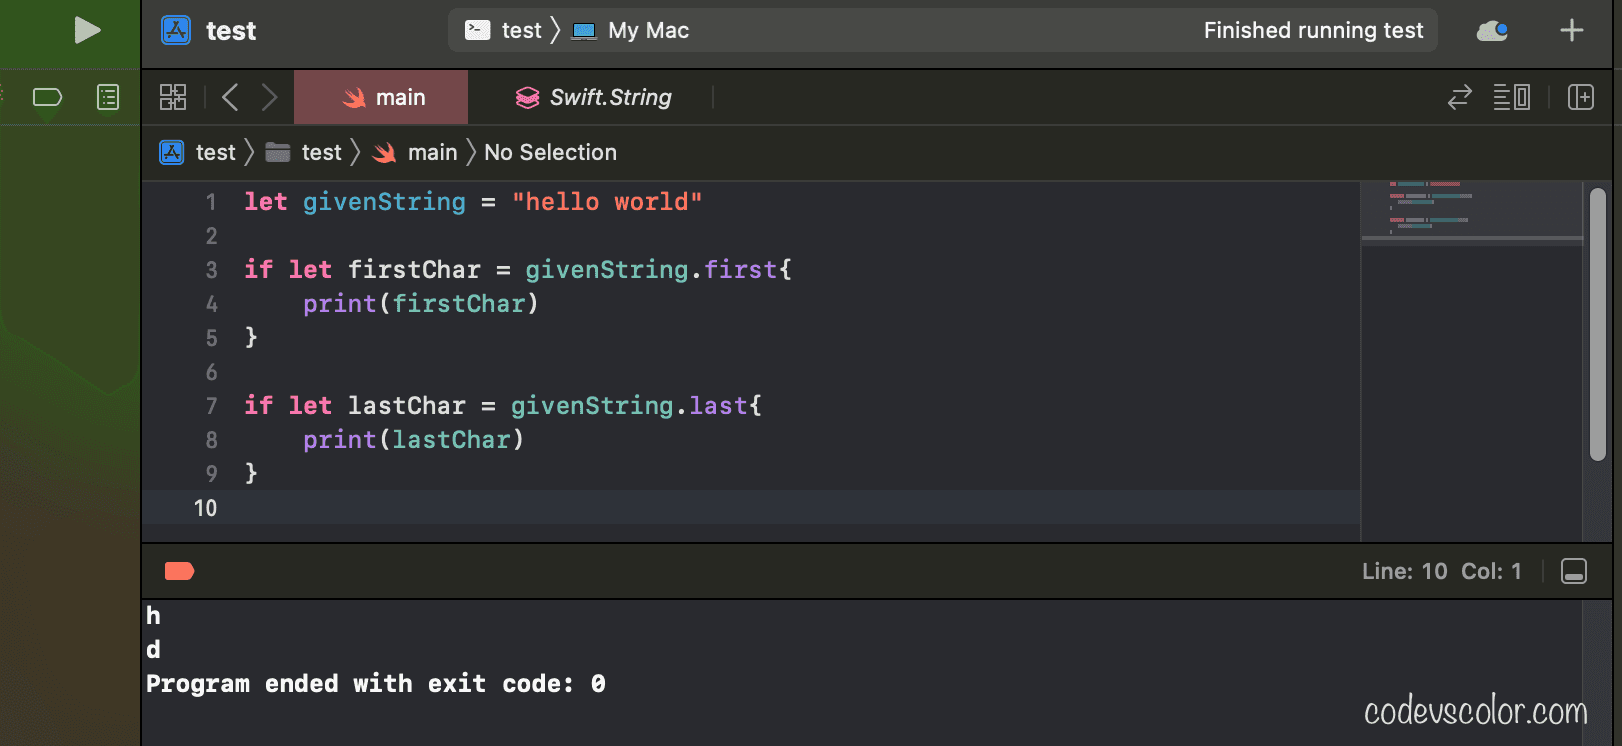Open the cloud status icon

[1492, 31]
